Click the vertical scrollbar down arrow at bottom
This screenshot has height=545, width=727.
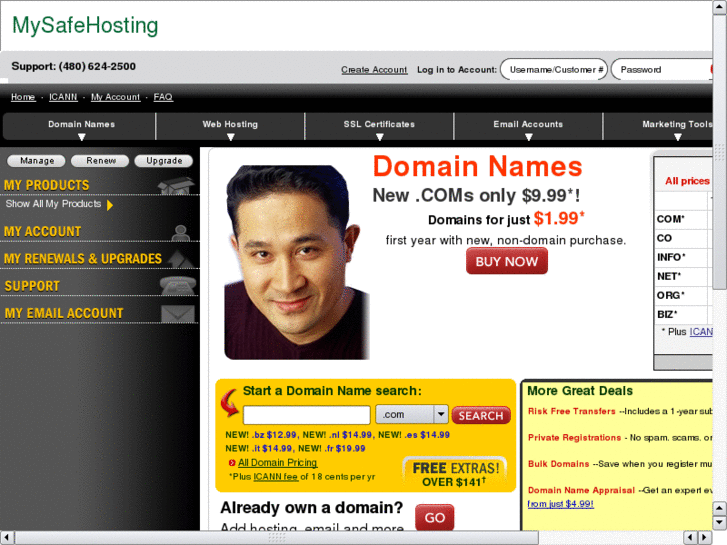(720, 523)
